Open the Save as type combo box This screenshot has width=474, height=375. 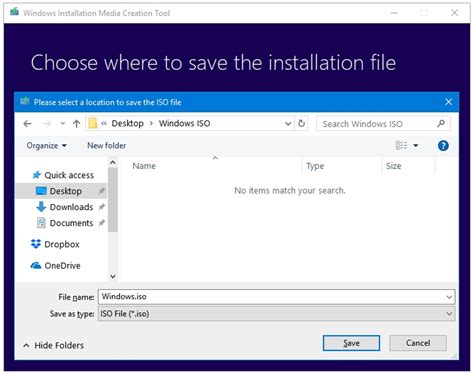pos(276,314)
